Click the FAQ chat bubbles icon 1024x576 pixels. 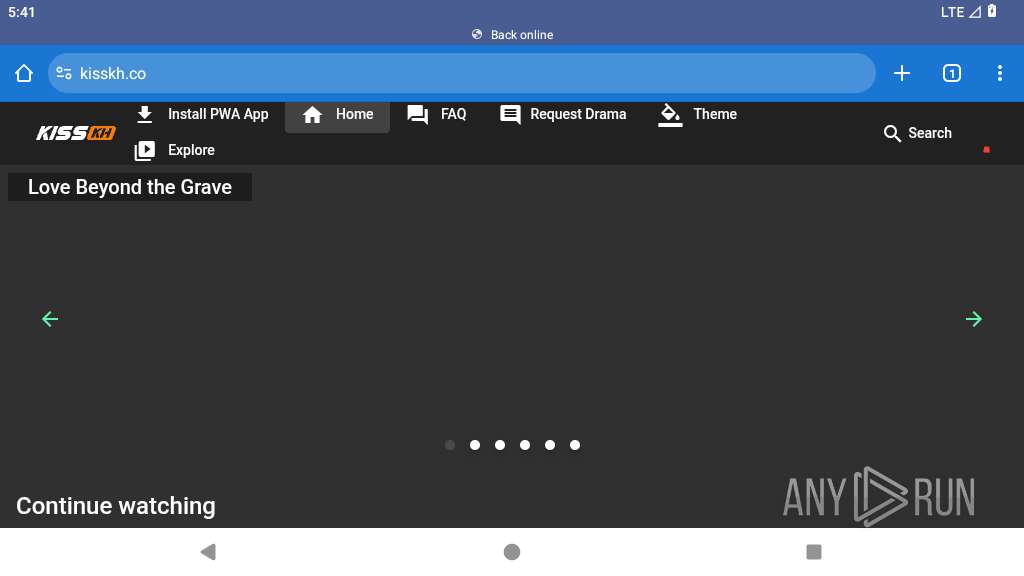coord(417,115)
